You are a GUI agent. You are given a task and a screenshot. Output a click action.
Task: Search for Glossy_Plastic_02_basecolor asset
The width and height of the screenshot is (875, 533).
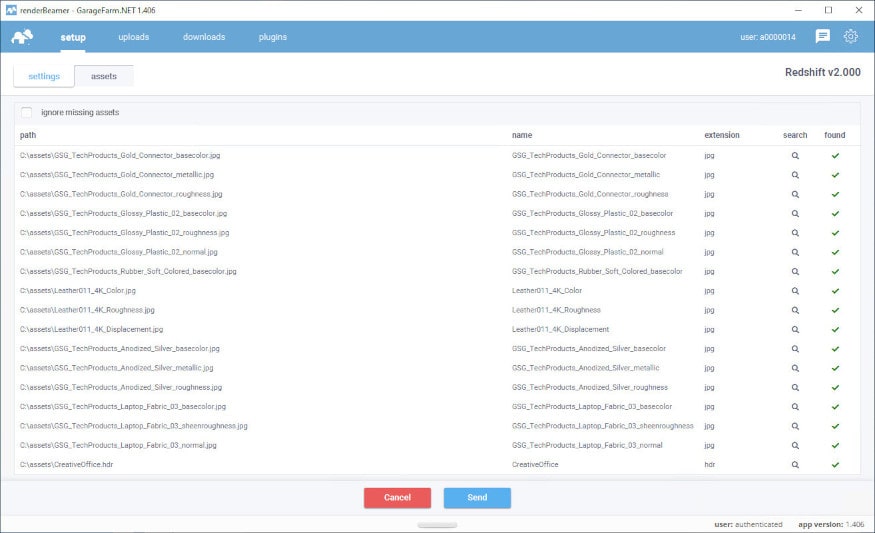(795, 214)
